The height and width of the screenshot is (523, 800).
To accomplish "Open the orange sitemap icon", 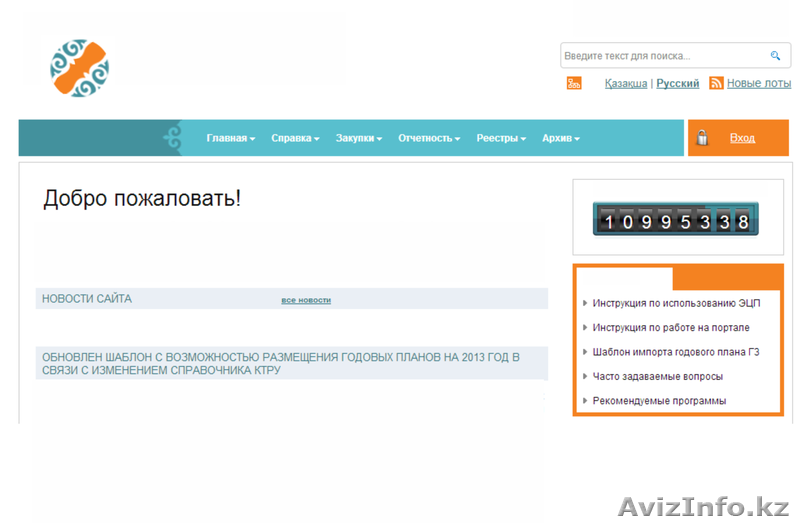I will [x=574, y=83].
